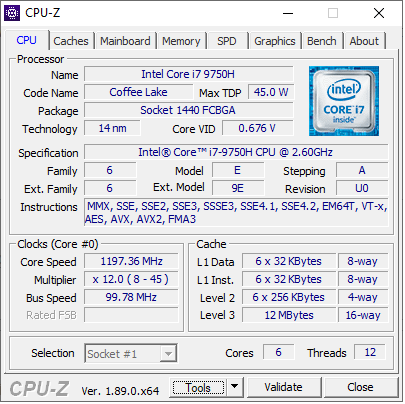This screenshot has height=404, width=405.
Task: Select the CPU tab
Action: [x=26, y=40]
